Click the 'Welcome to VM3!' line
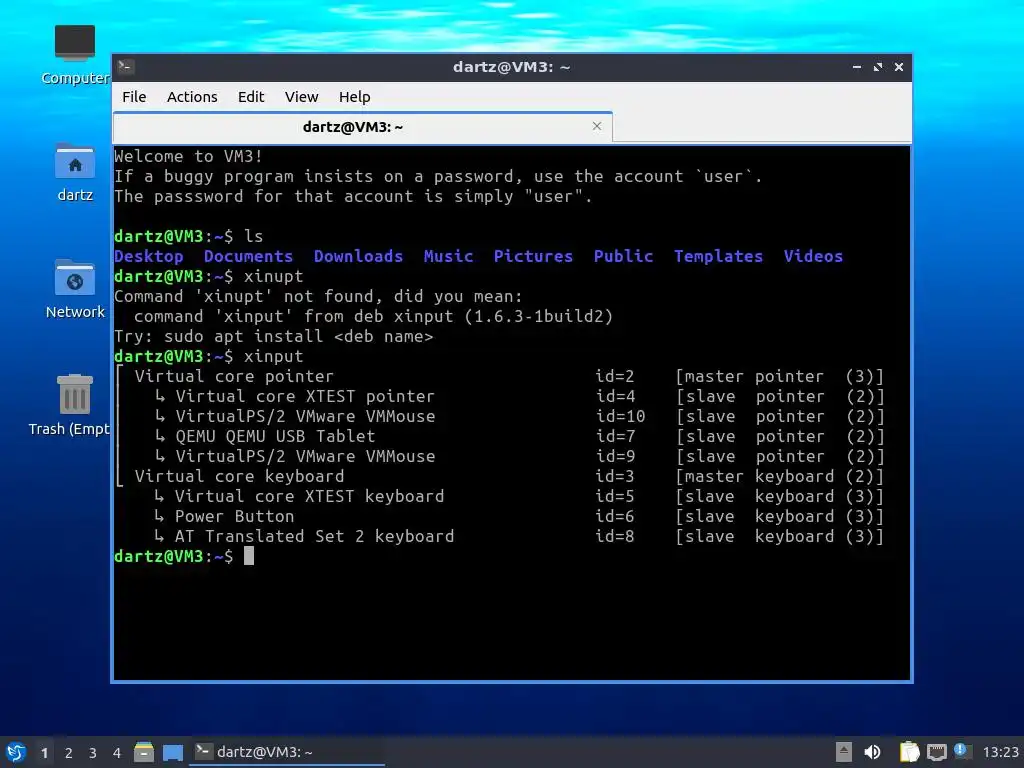Image resolution: width=1024 pixels, height=768 pixels. point(189,156)
